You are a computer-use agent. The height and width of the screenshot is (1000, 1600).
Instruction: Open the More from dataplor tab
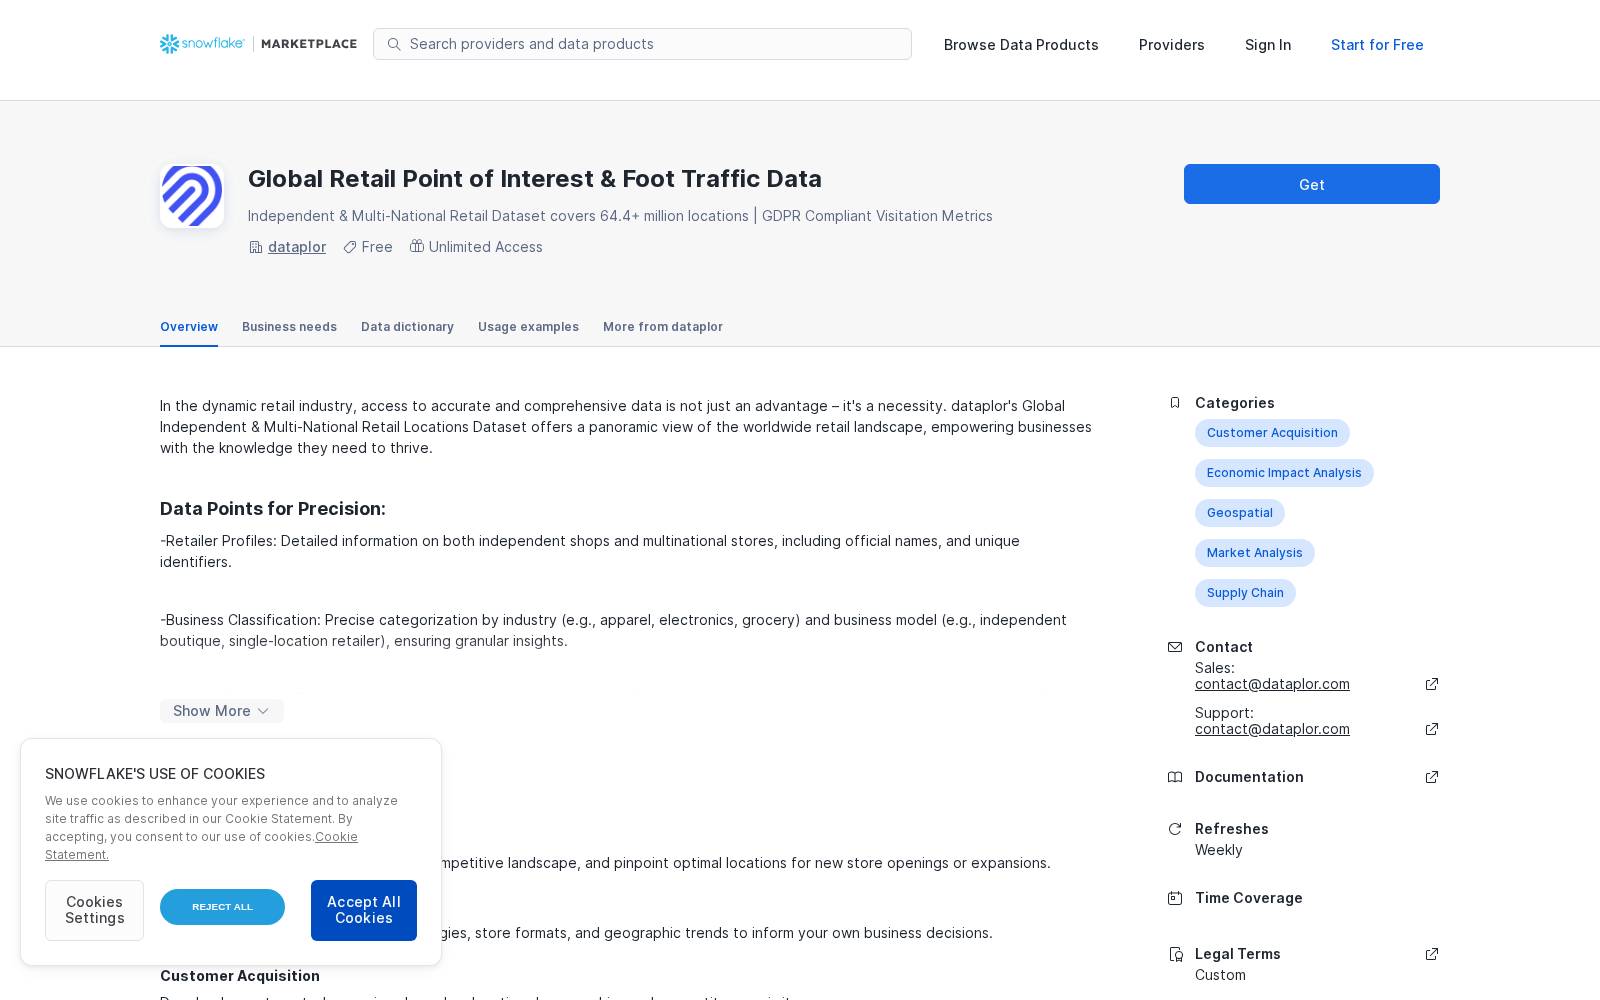(663, 327)
